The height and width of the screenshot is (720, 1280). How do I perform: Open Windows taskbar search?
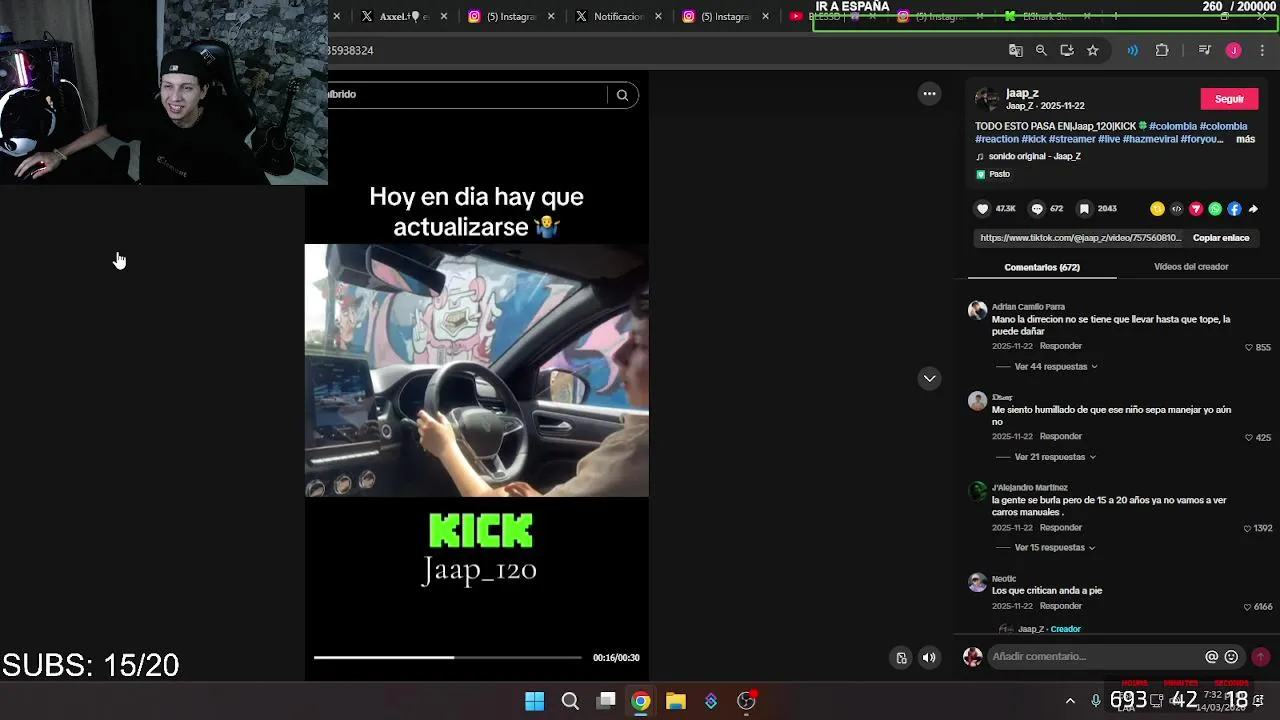tap(570, 701)
